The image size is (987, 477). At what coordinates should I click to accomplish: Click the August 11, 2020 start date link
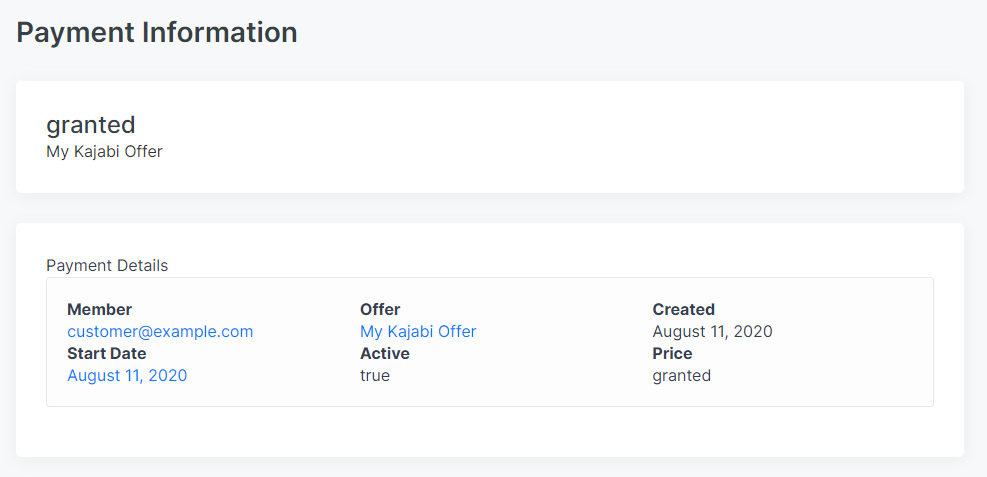[x=127, y=376]
